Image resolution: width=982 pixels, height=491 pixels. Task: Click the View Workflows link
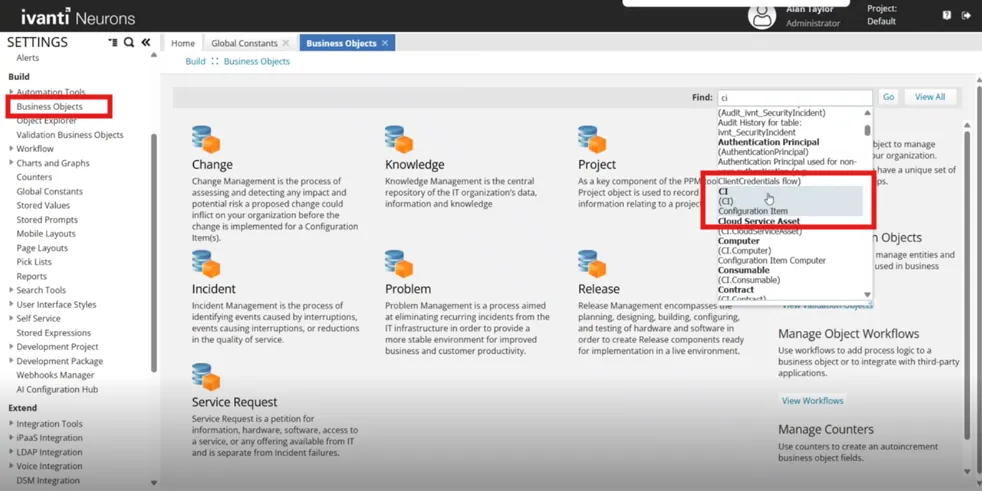(x=812, y=400)
